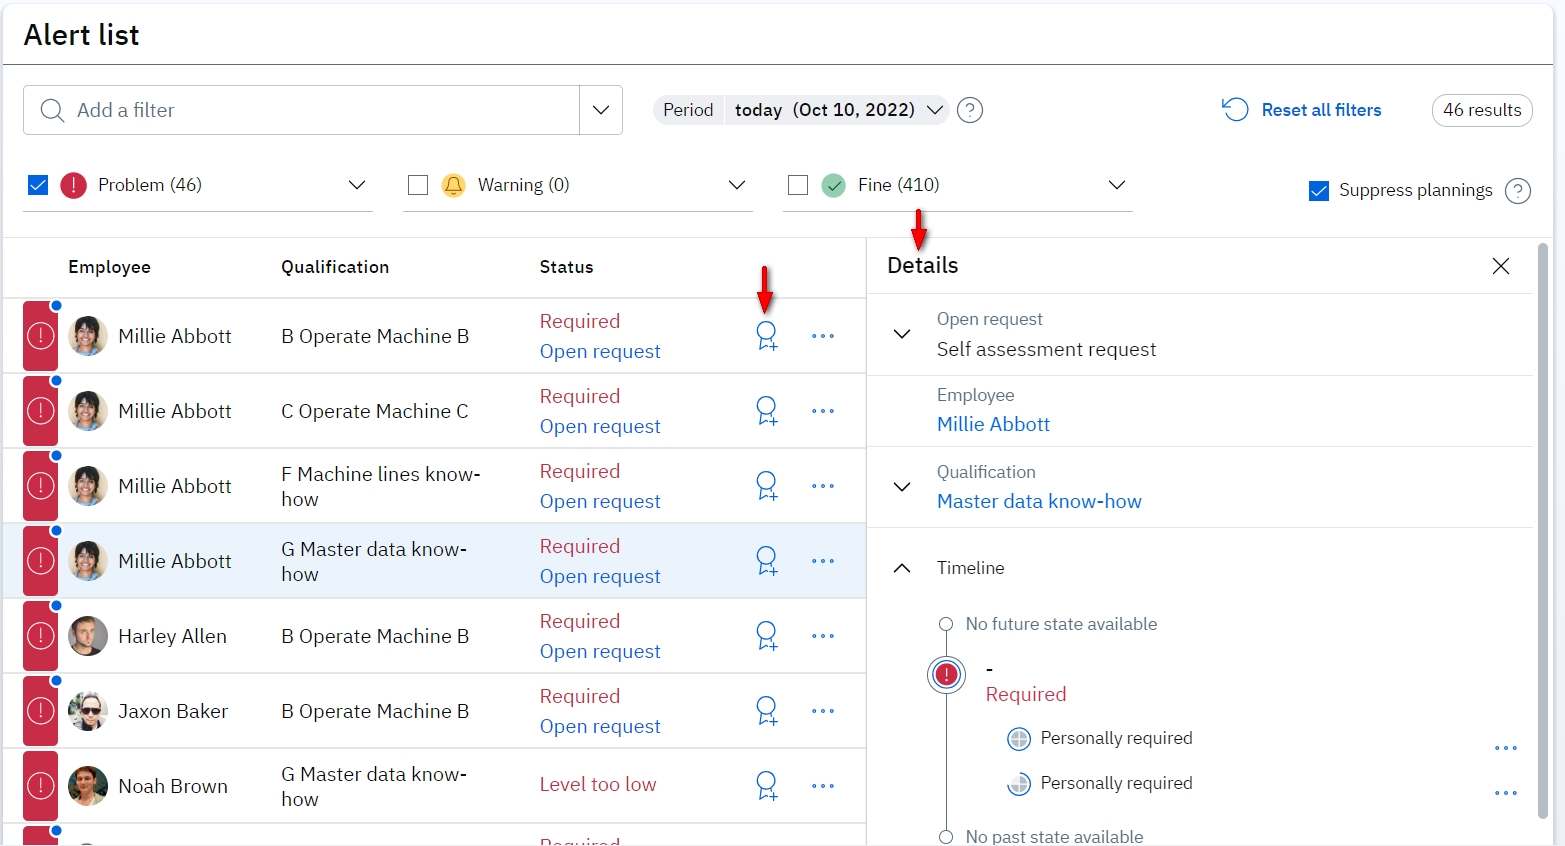The image size is (1565, 846).
Task: Uncheck the Problem (46) checkbox
Action: pos(38,185)
